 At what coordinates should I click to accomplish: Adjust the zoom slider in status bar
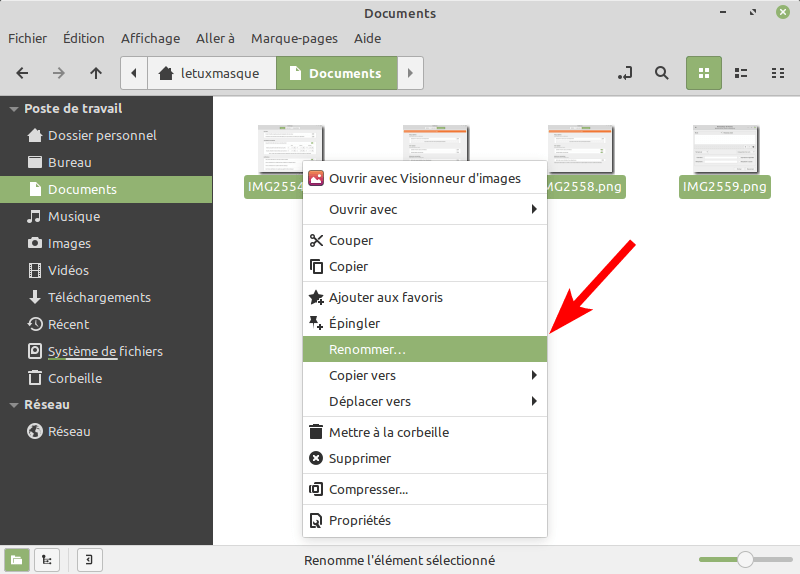(745, 560)
